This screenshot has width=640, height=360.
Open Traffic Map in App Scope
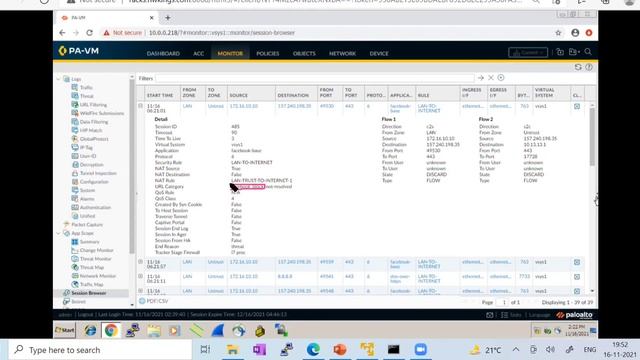click(91, 284)
